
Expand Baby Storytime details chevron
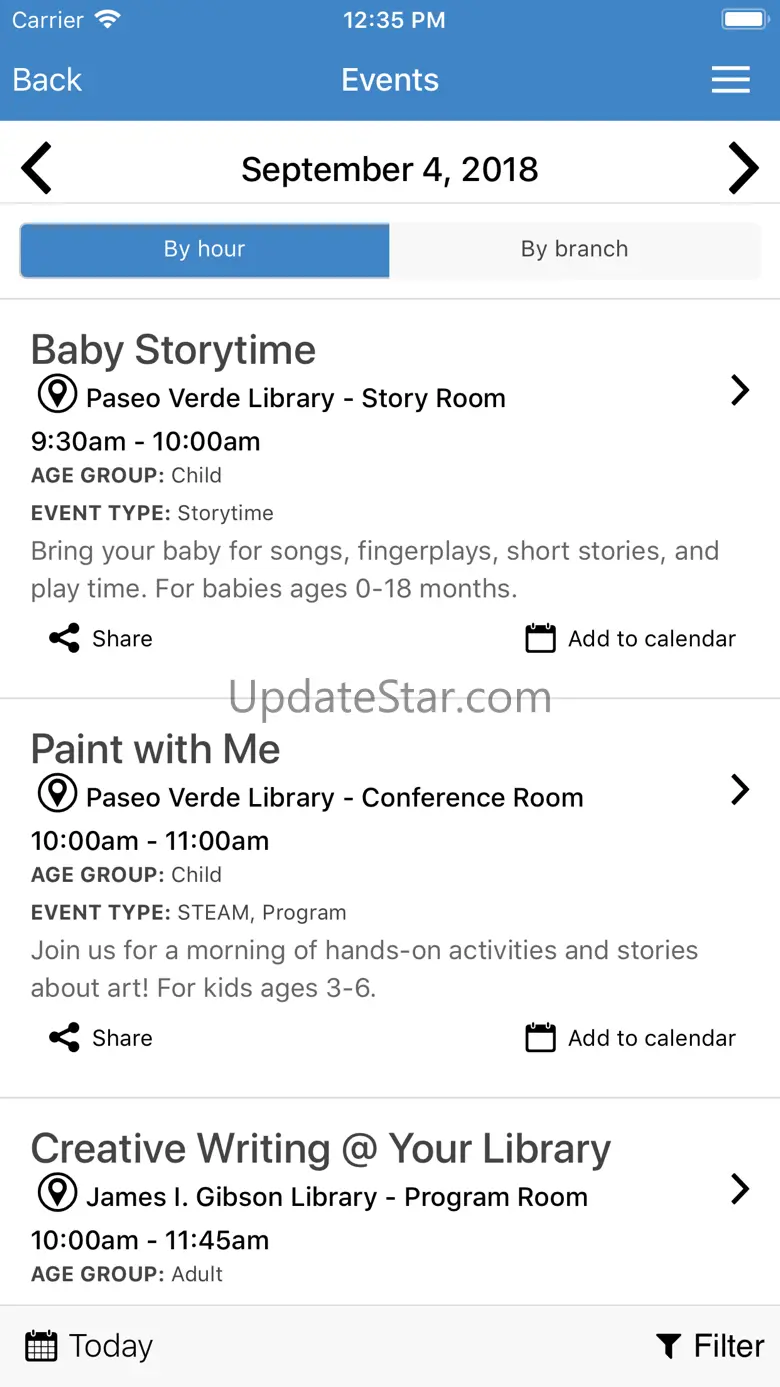(740, 390)
